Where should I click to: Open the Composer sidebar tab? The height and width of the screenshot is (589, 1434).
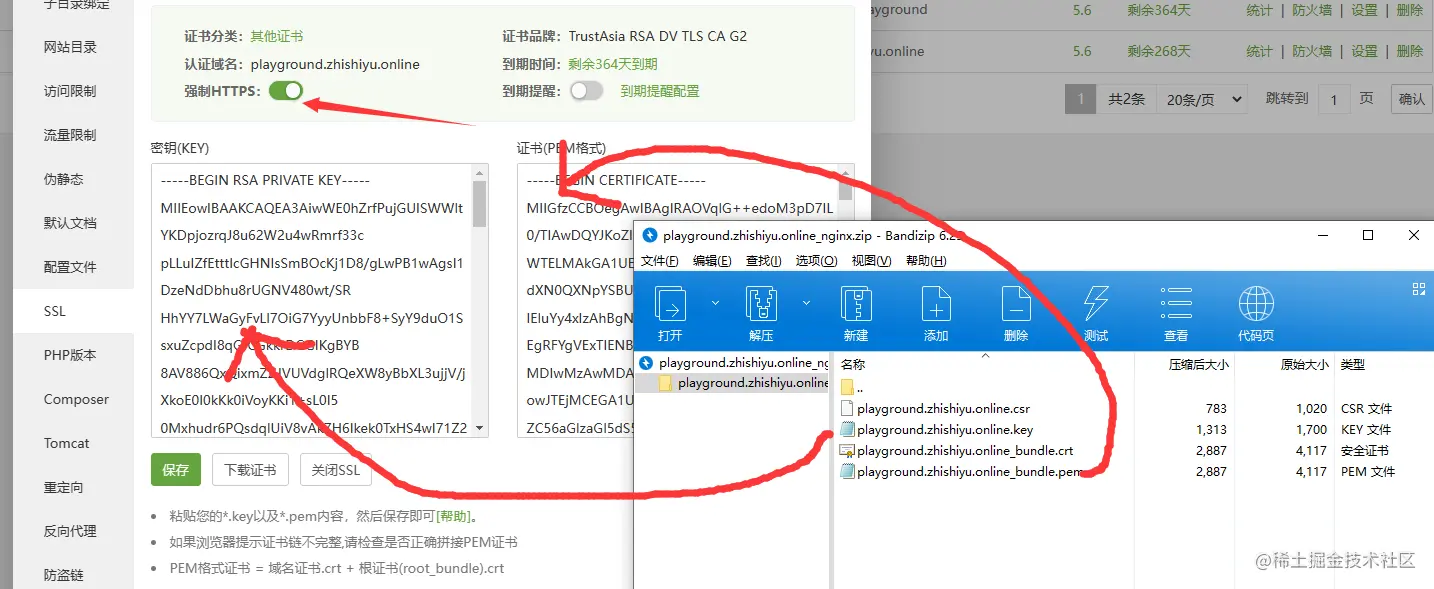pos(73,399)
